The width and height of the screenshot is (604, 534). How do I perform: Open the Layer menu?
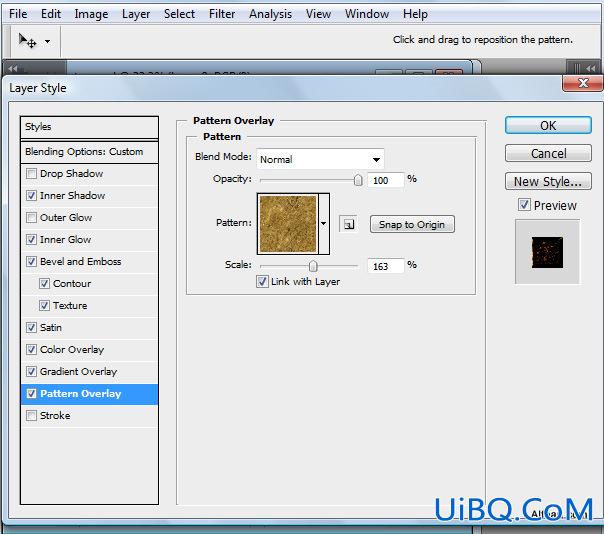pos(136,14)
